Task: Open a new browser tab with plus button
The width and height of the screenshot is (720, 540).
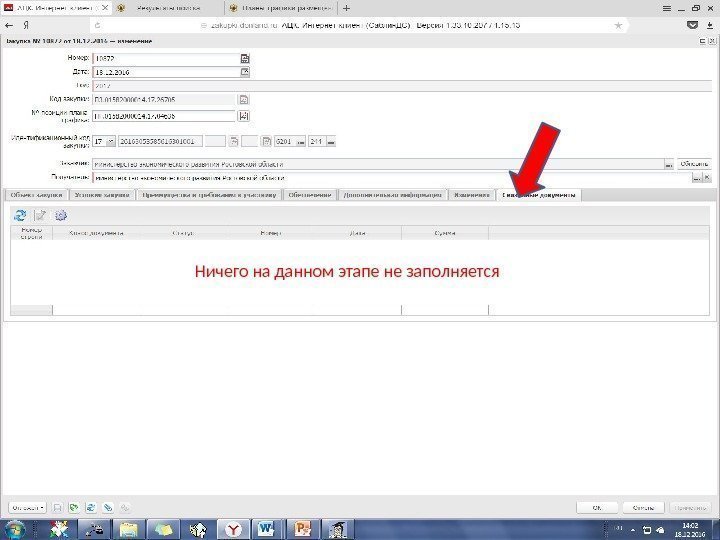Action: pyautogui.click(x=346, y=8)
